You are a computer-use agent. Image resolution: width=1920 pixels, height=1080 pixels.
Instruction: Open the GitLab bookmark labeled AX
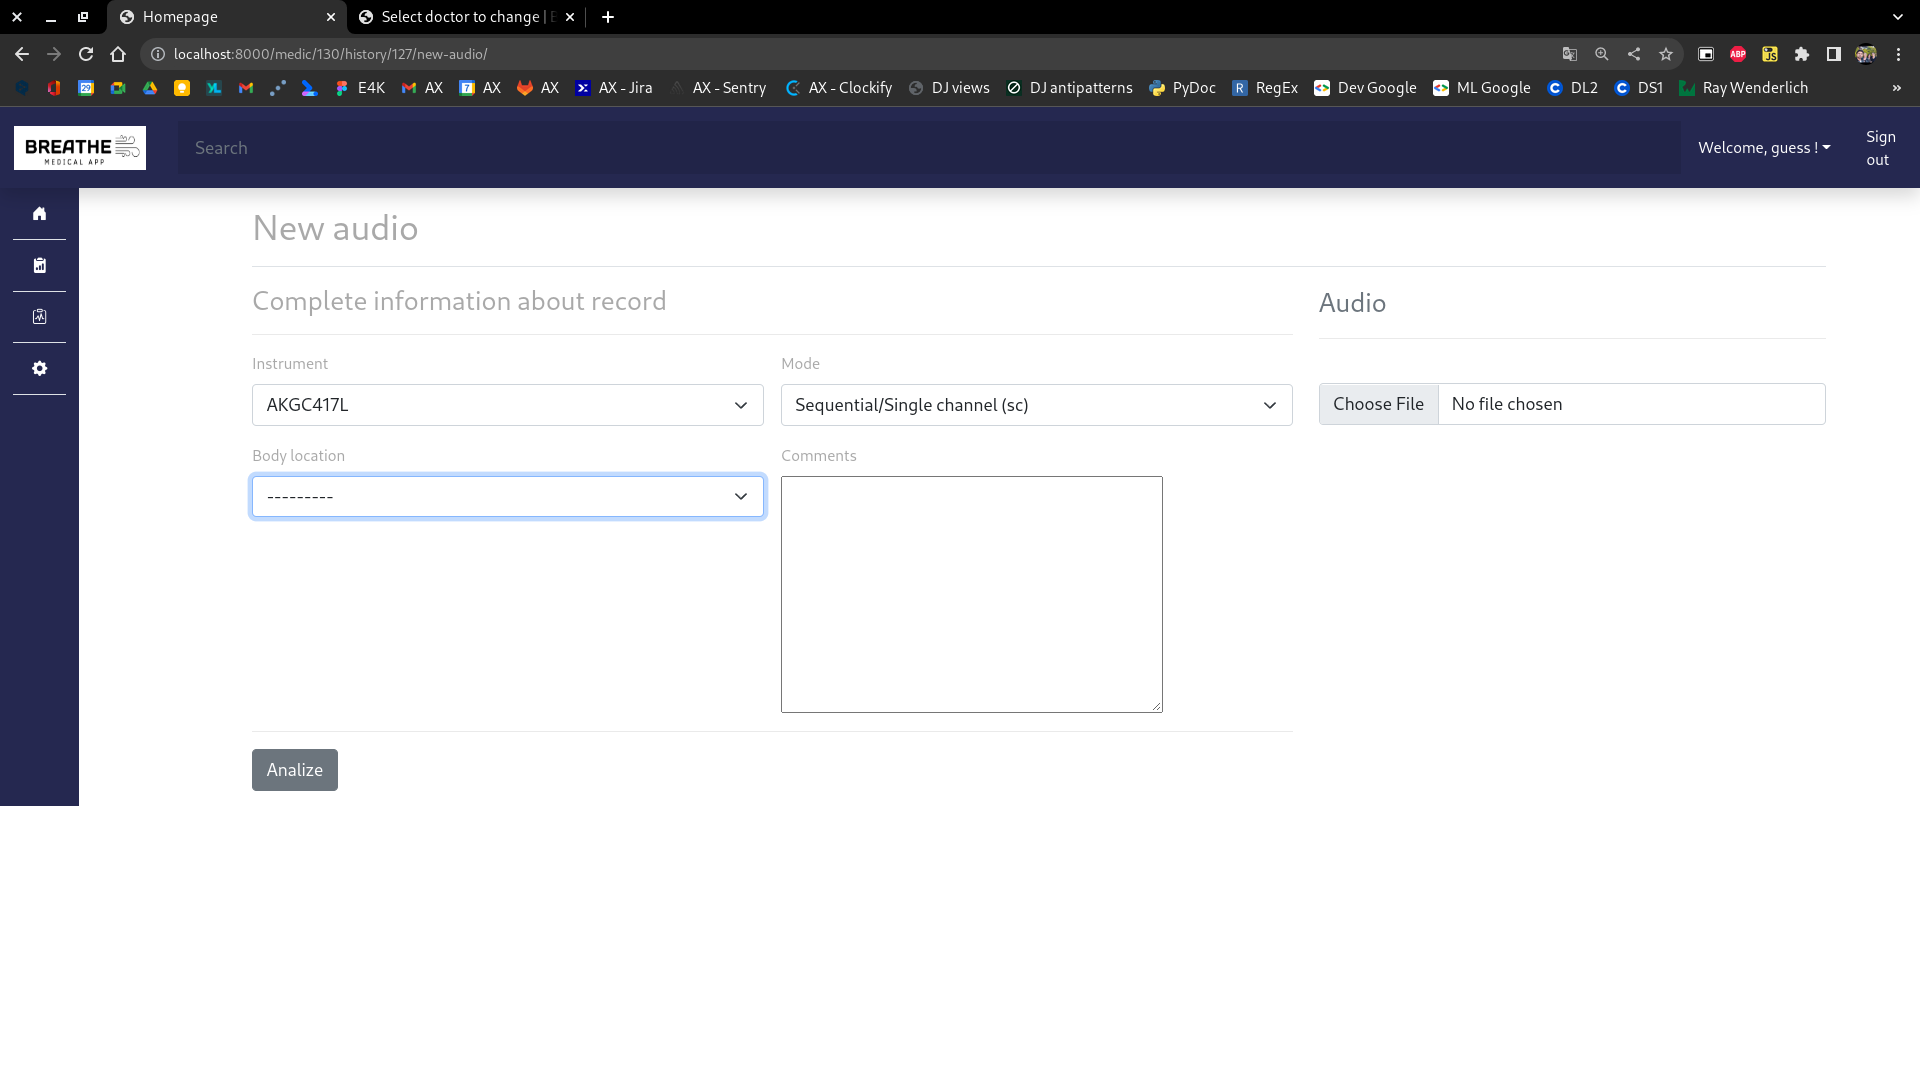(x=537, y=88)
